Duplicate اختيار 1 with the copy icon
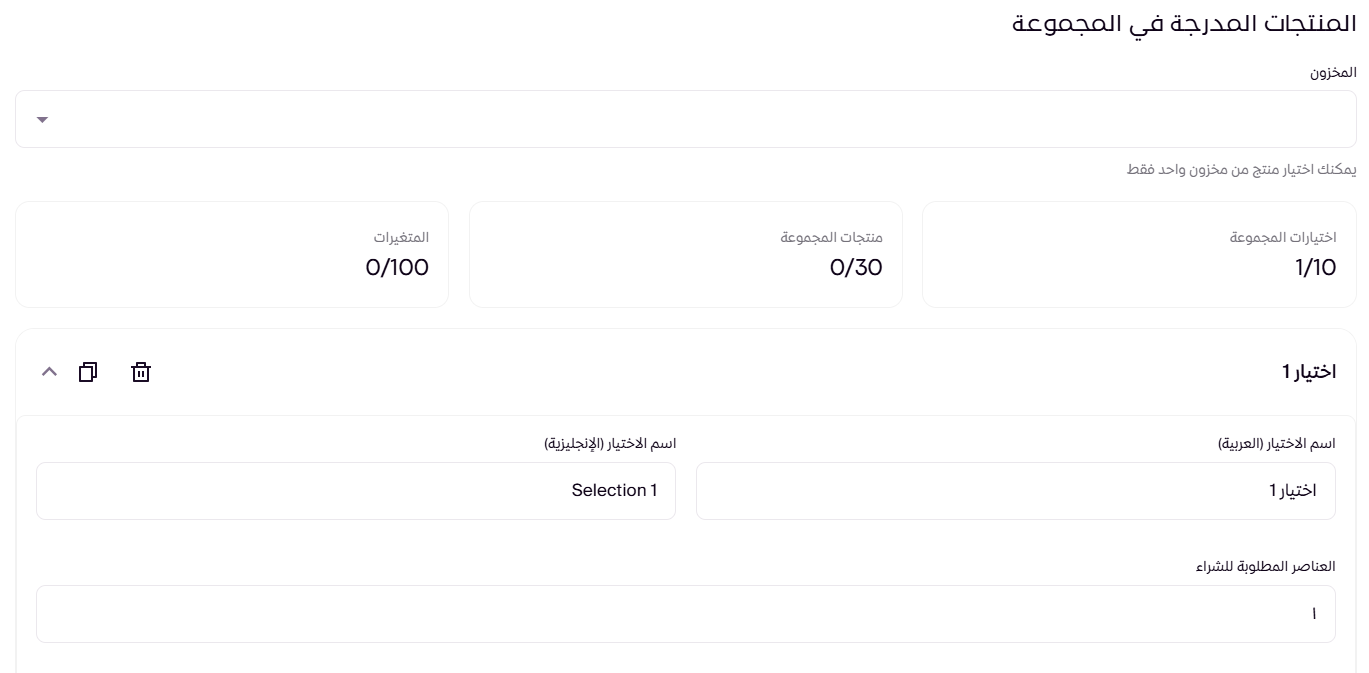Image resolution: width=1369 pixels, height=673 pixels. click(88, 371)
